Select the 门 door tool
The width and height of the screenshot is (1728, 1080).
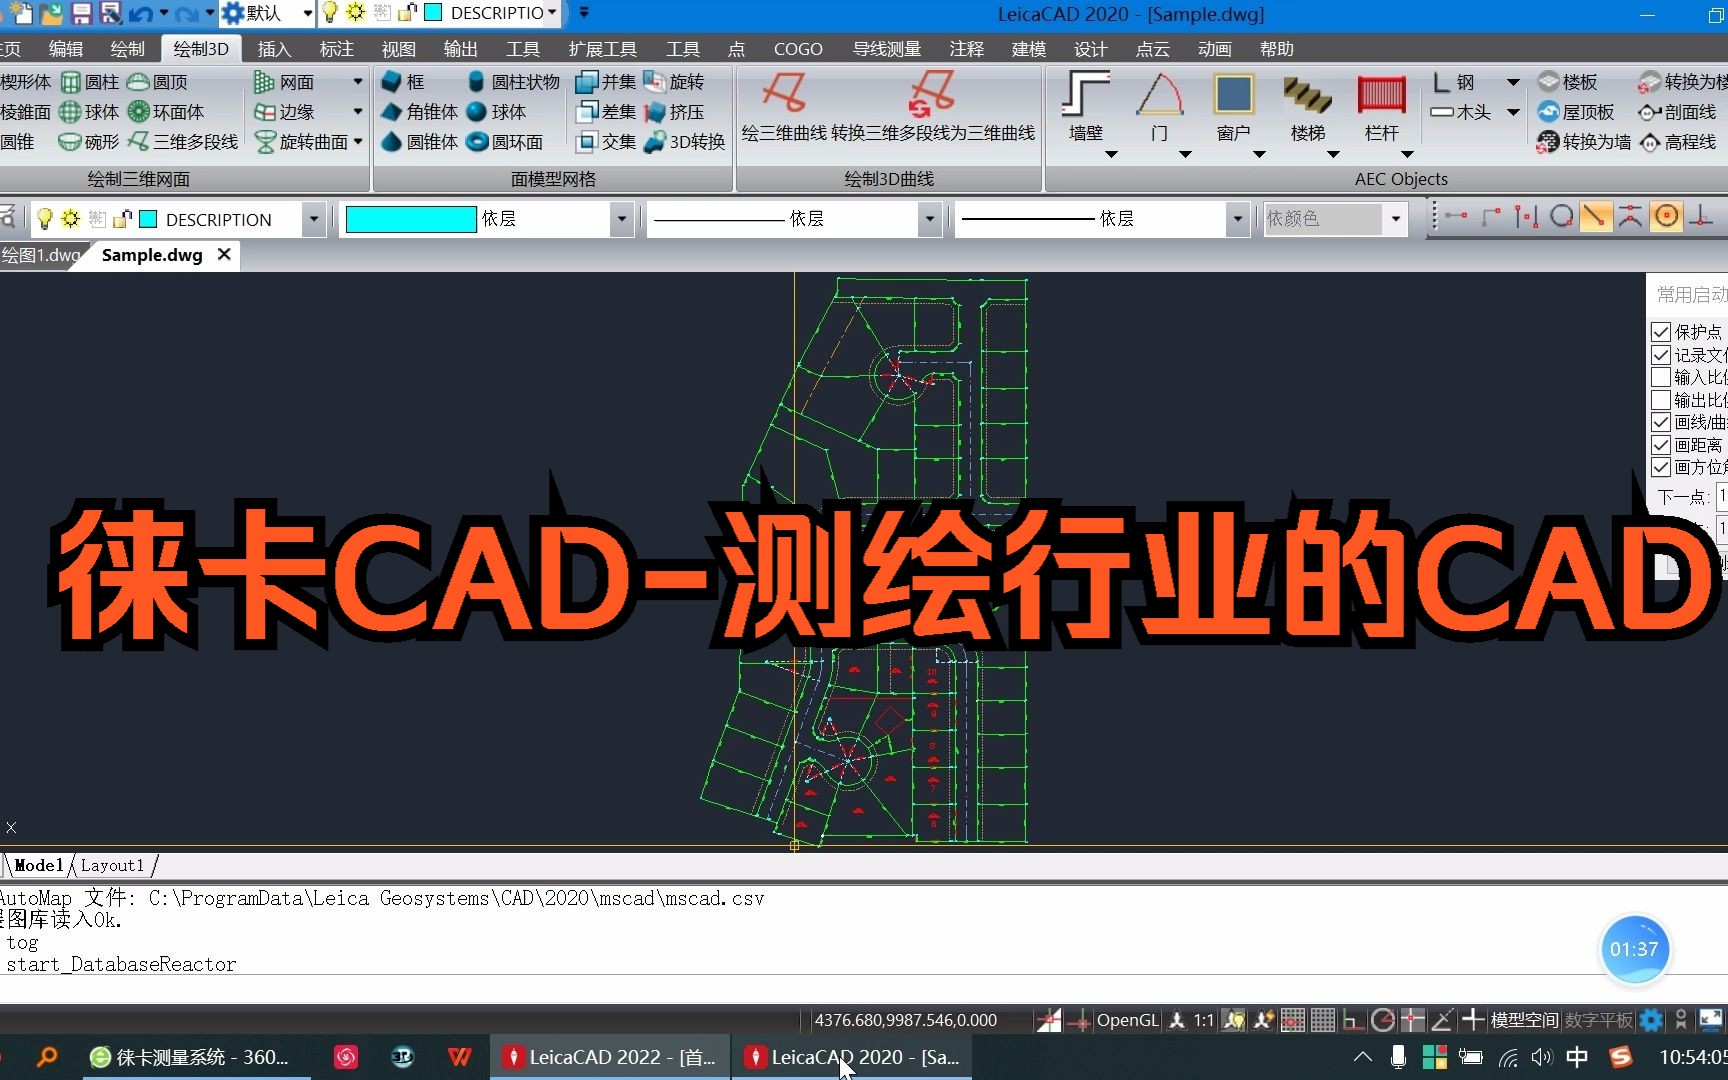pos(1159,105)
